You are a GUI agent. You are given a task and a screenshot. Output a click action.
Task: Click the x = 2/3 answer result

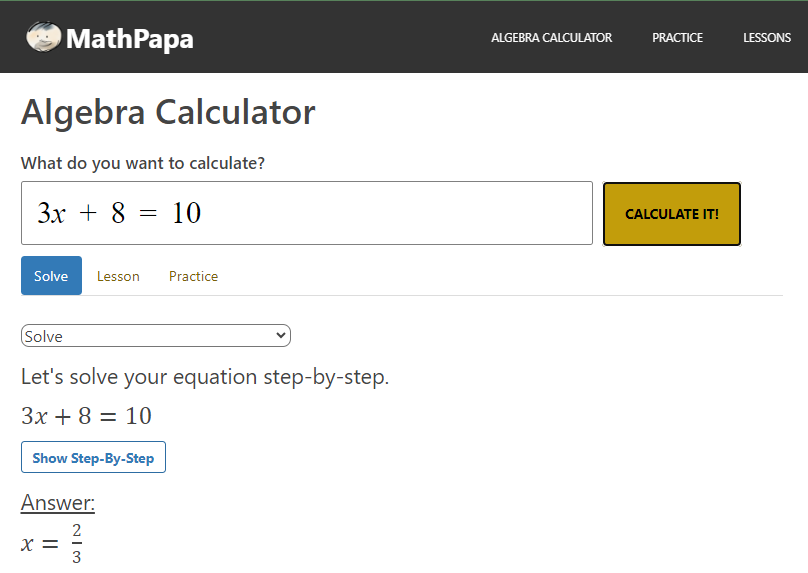point(52,543)
